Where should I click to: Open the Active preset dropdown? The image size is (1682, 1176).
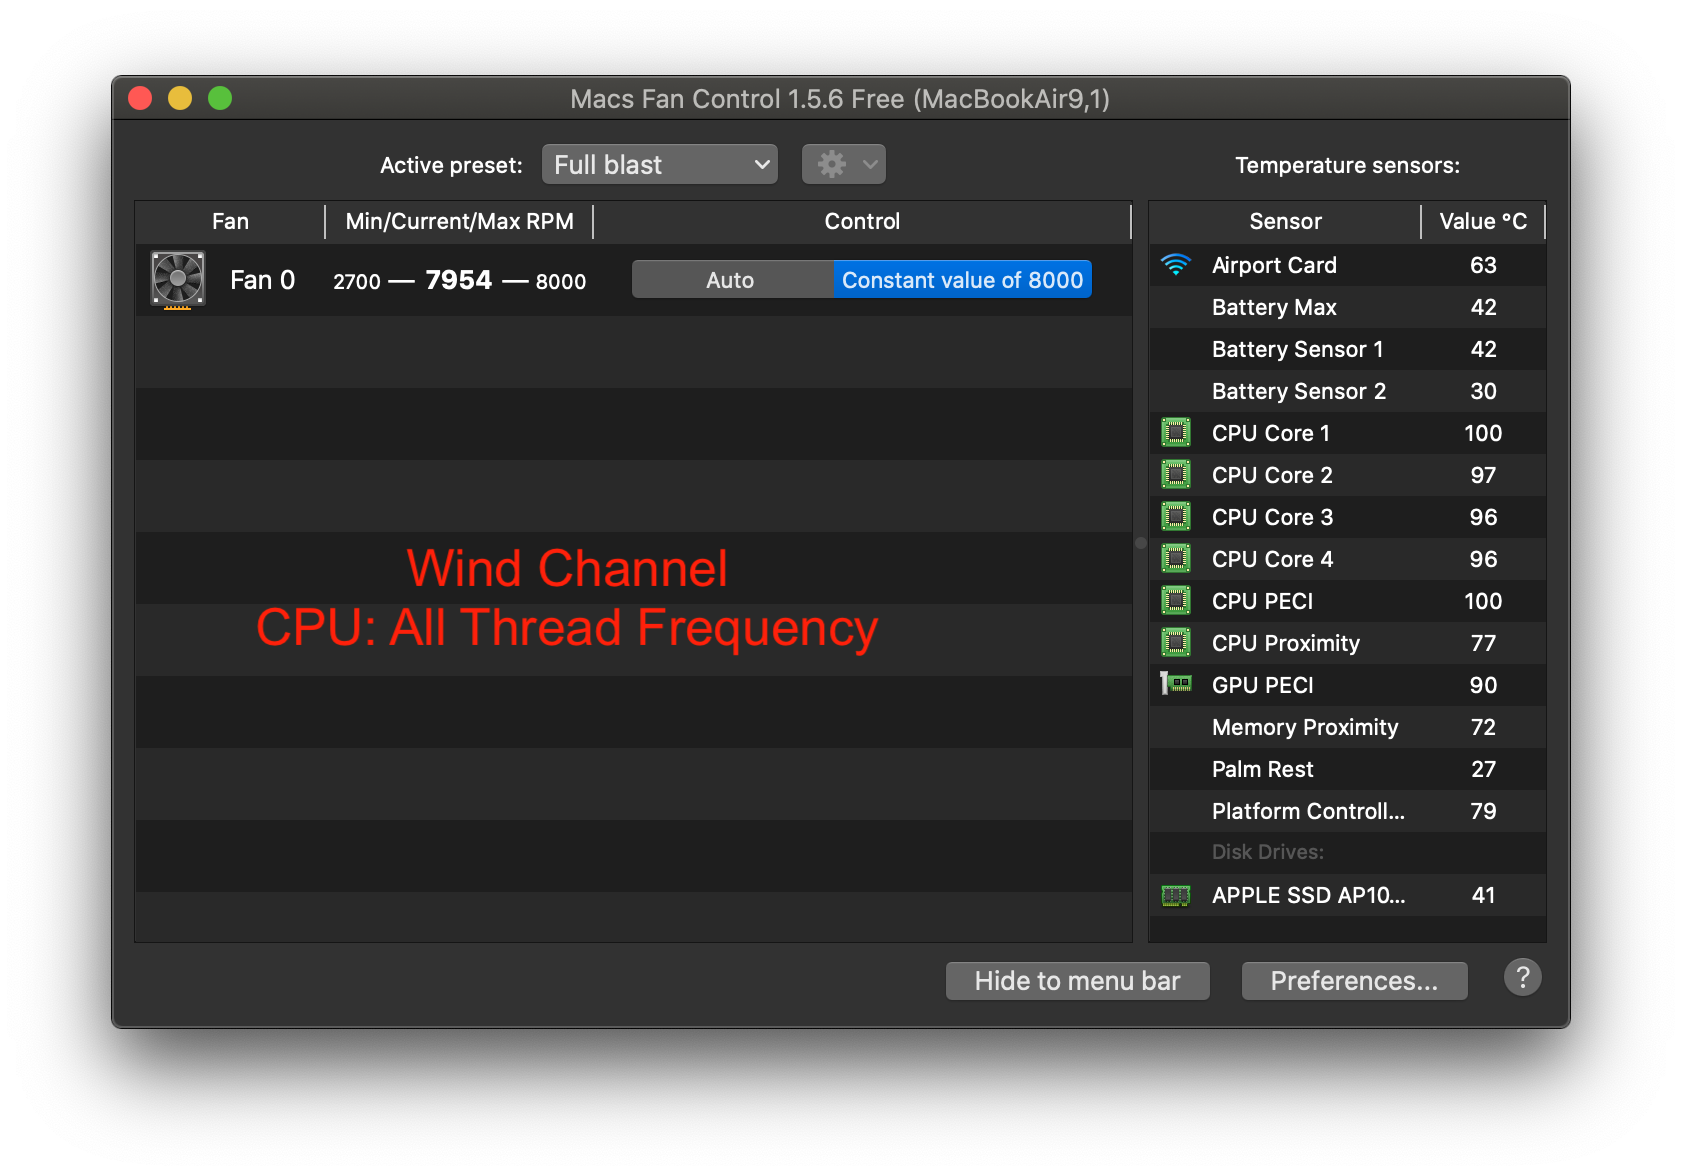click(x=660, y=165)
